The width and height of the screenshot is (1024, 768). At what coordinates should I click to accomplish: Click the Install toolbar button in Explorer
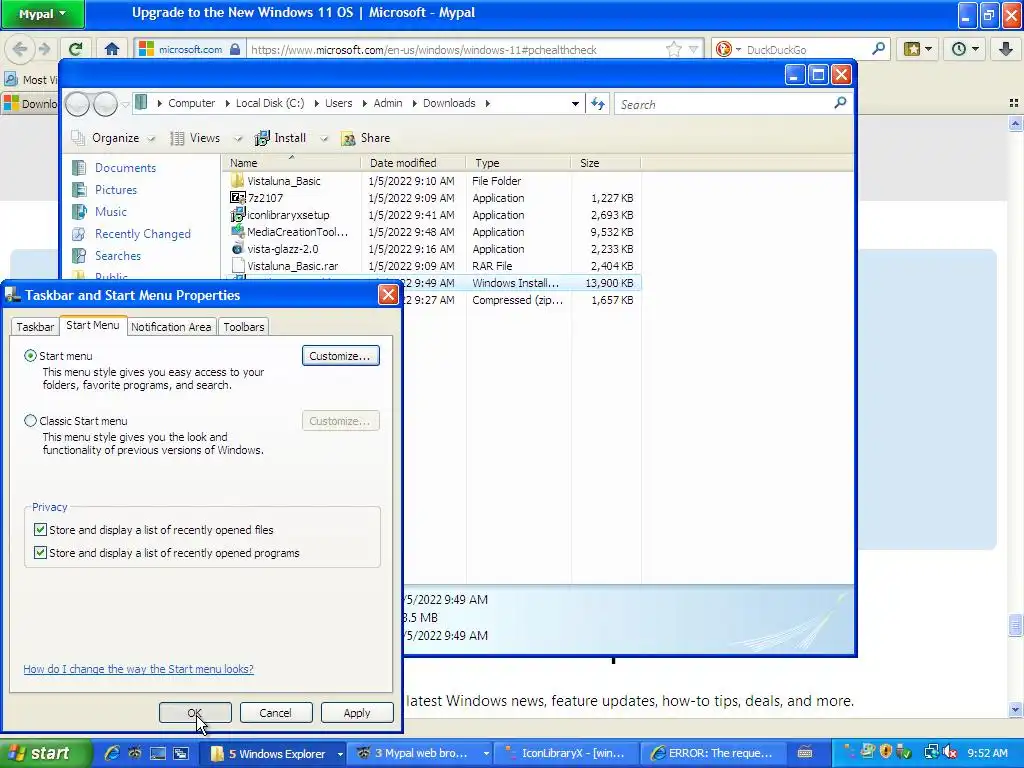pyautogui.click(x=281, y=138)
